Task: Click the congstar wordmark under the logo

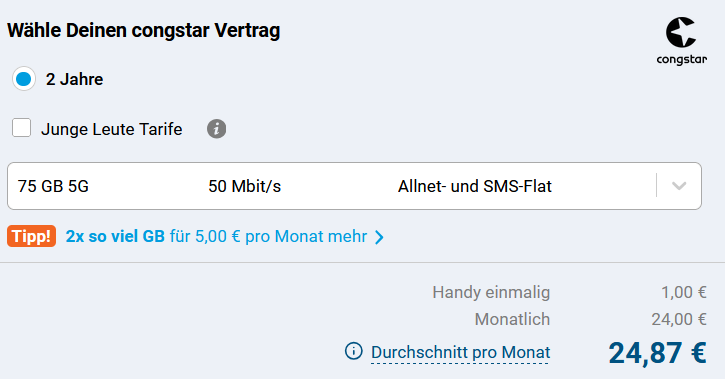Action: pyautogui.click(x=682, y=60)
